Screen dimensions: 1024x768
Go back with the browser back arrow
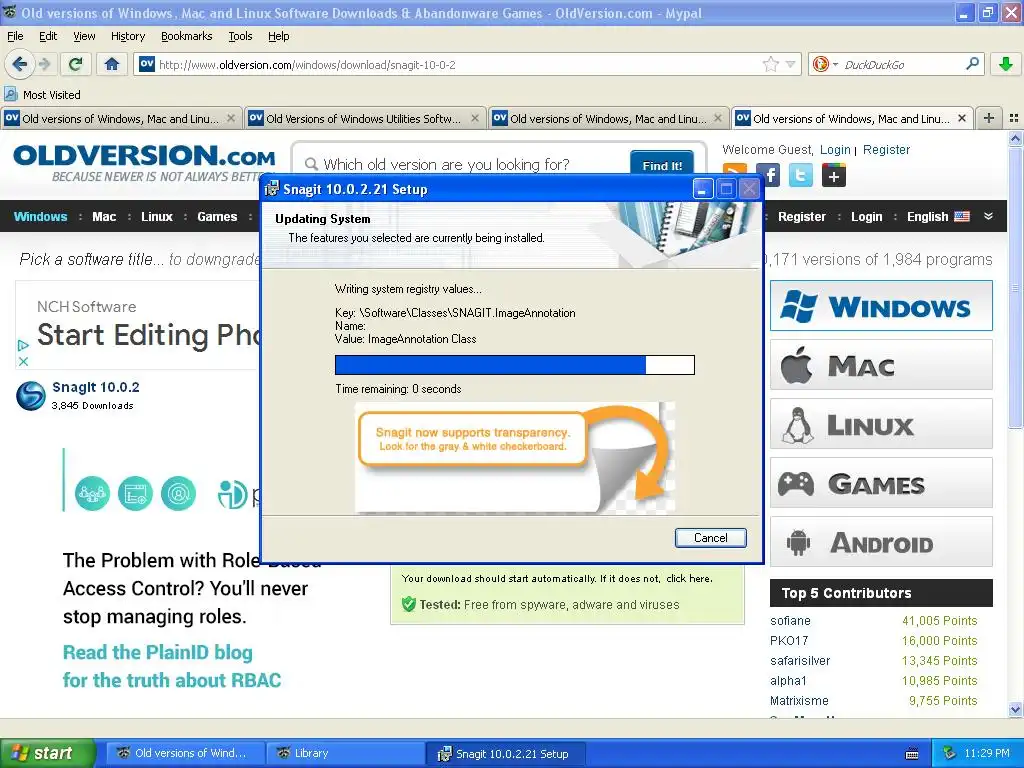[x=19, y=64]
